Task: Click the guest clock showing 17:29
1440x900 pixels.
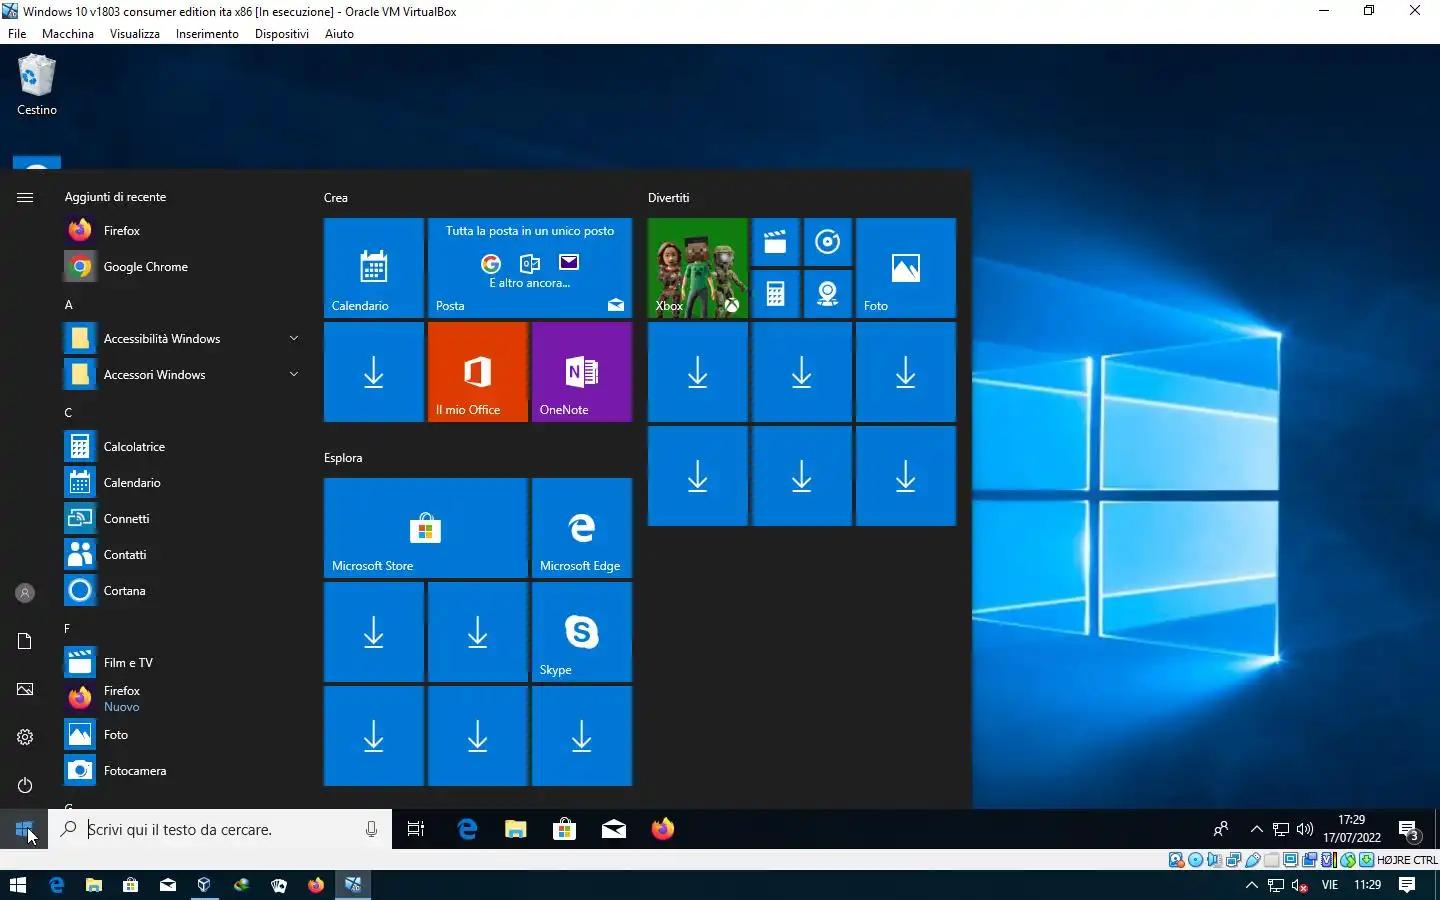Action: [x=1352, y=829]
